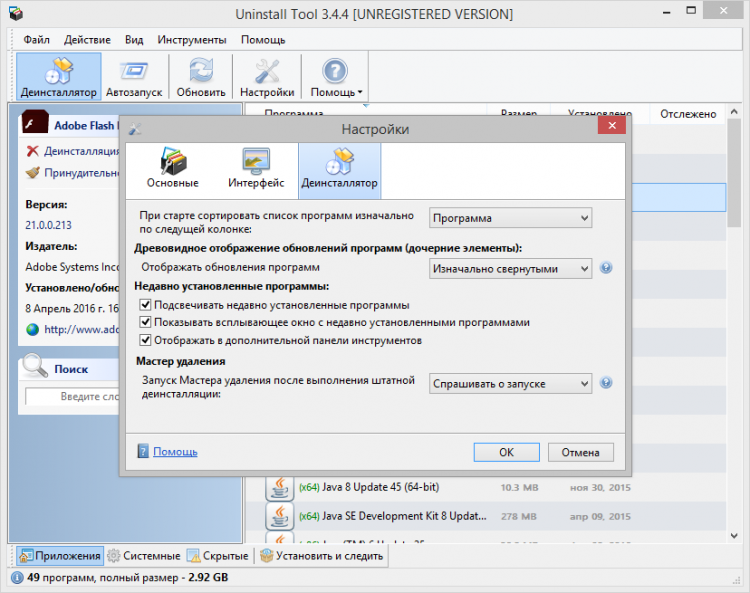Click the info icon in the status bar
Viewport: 750px width, 593px height.
pyautogui.click(x=17, y=578)
